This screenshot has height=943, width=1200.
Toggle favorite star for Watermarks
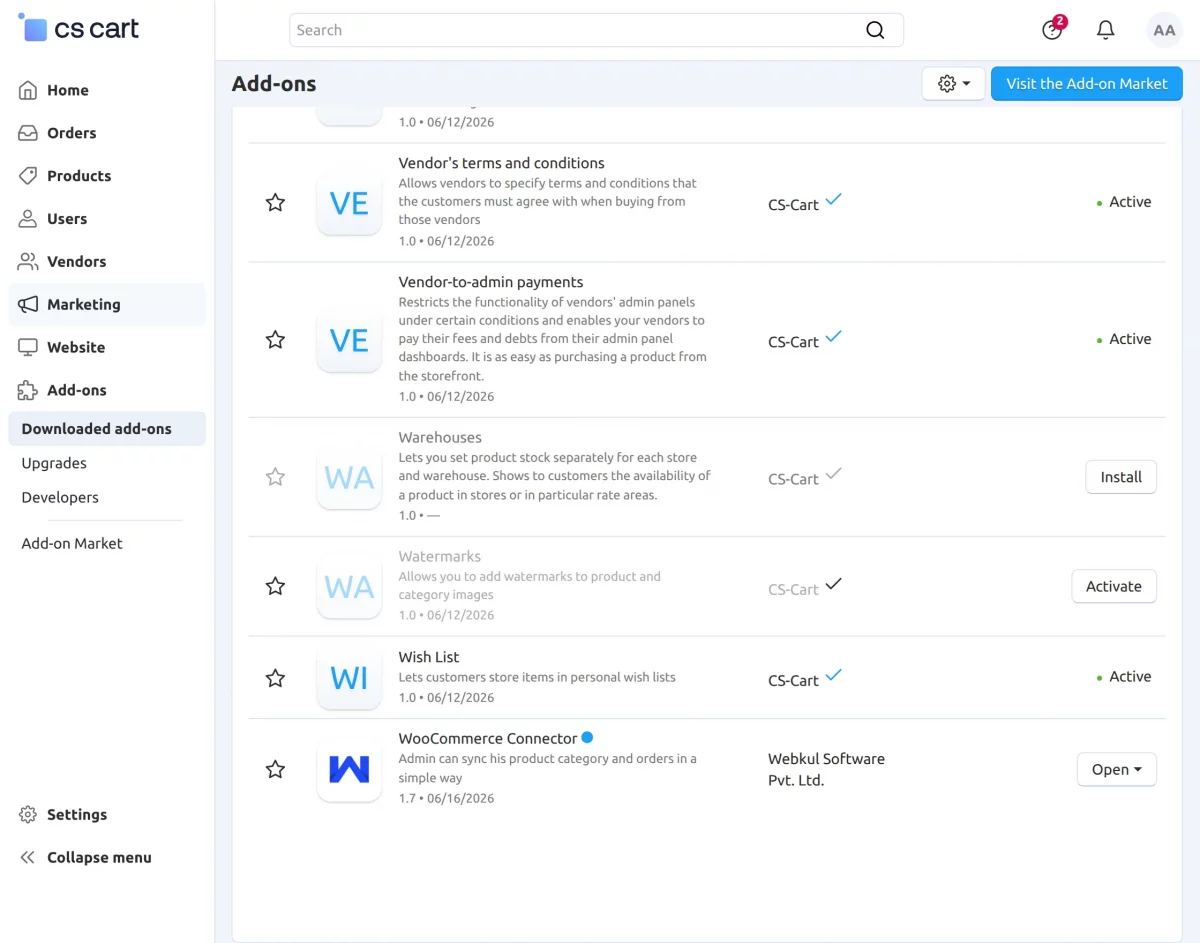point(275,586)
